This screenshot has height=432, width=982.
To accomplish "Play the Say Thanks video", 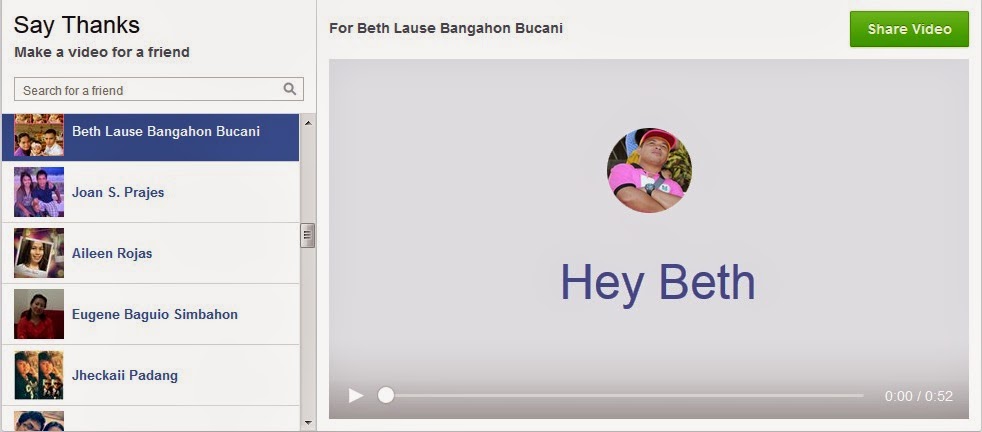I will click(356, 395).
